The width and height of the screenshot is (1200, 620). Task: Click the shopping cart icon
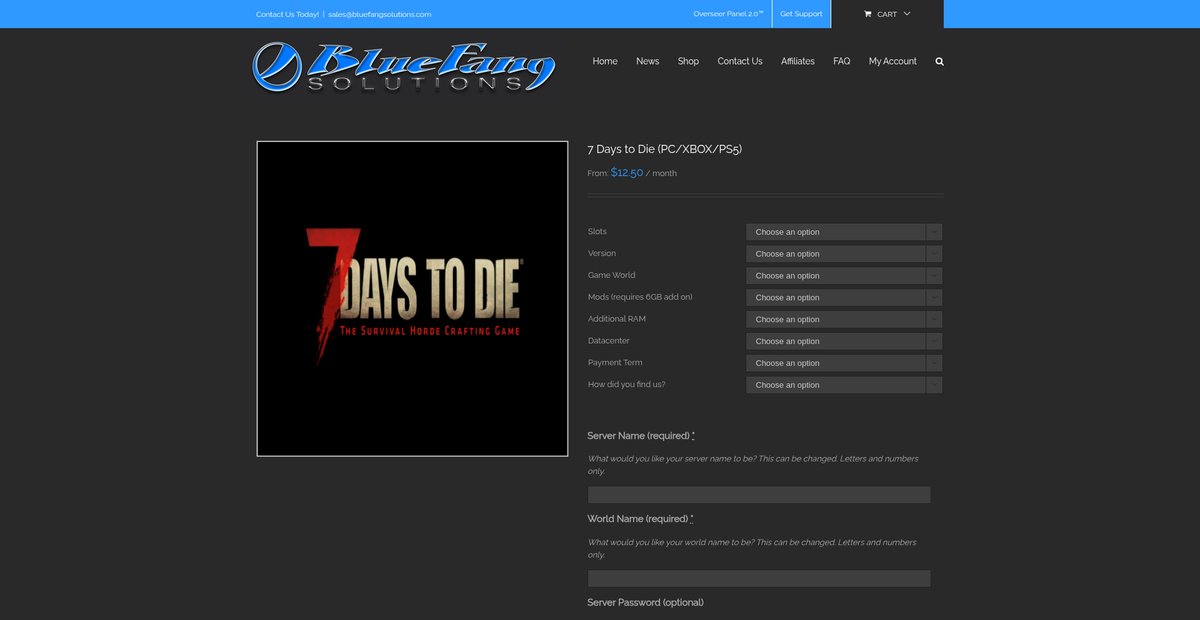pos(868,14)
